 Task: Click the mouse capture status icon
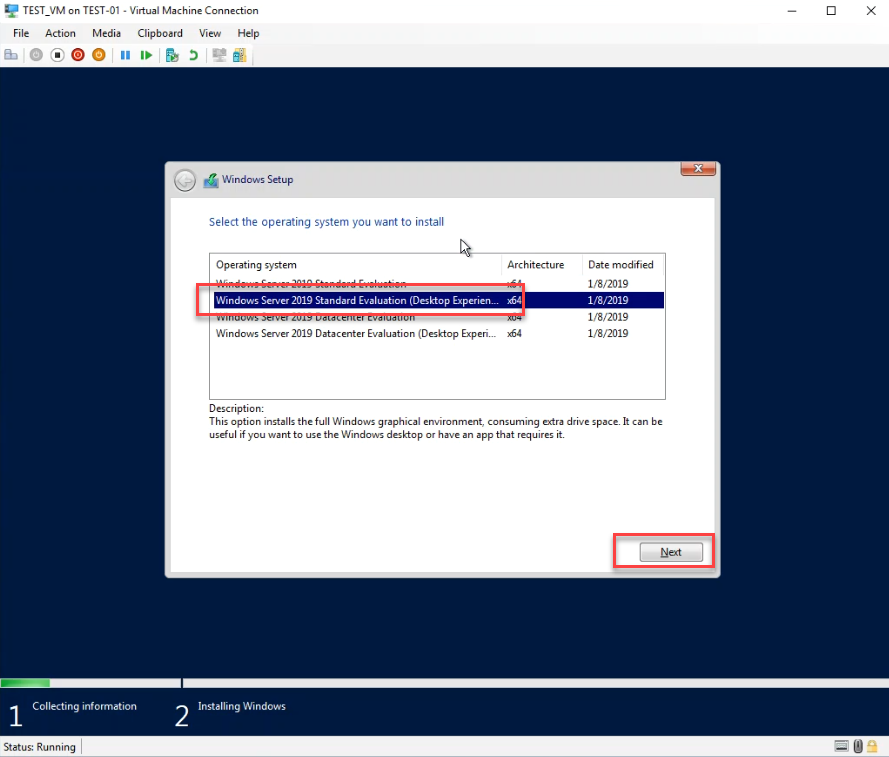(858, 746)
